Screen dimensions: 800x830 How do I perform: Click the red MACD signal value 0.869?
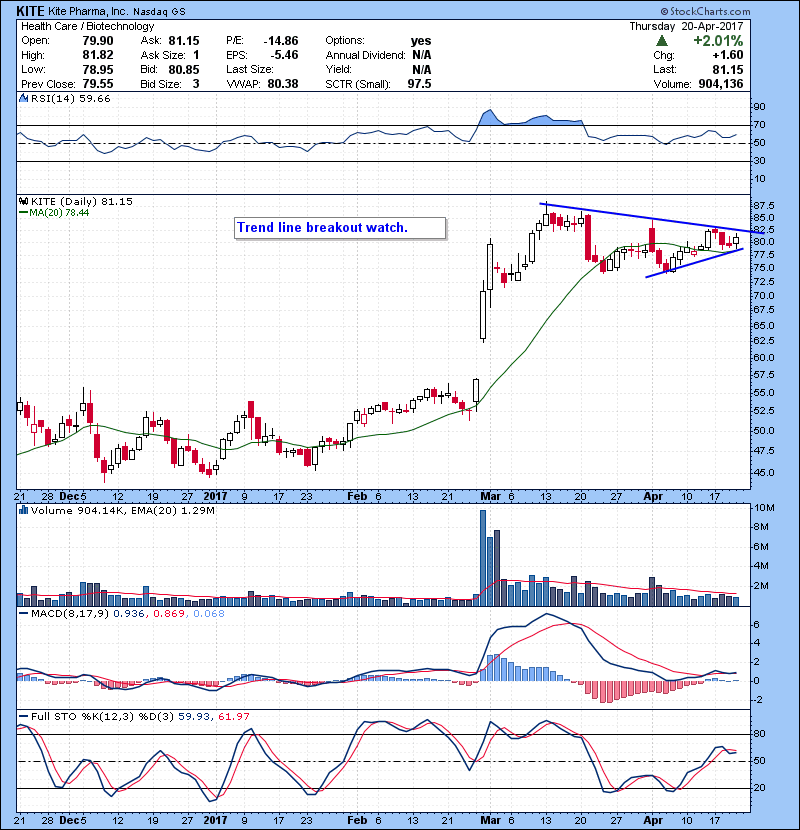[169, 614]
